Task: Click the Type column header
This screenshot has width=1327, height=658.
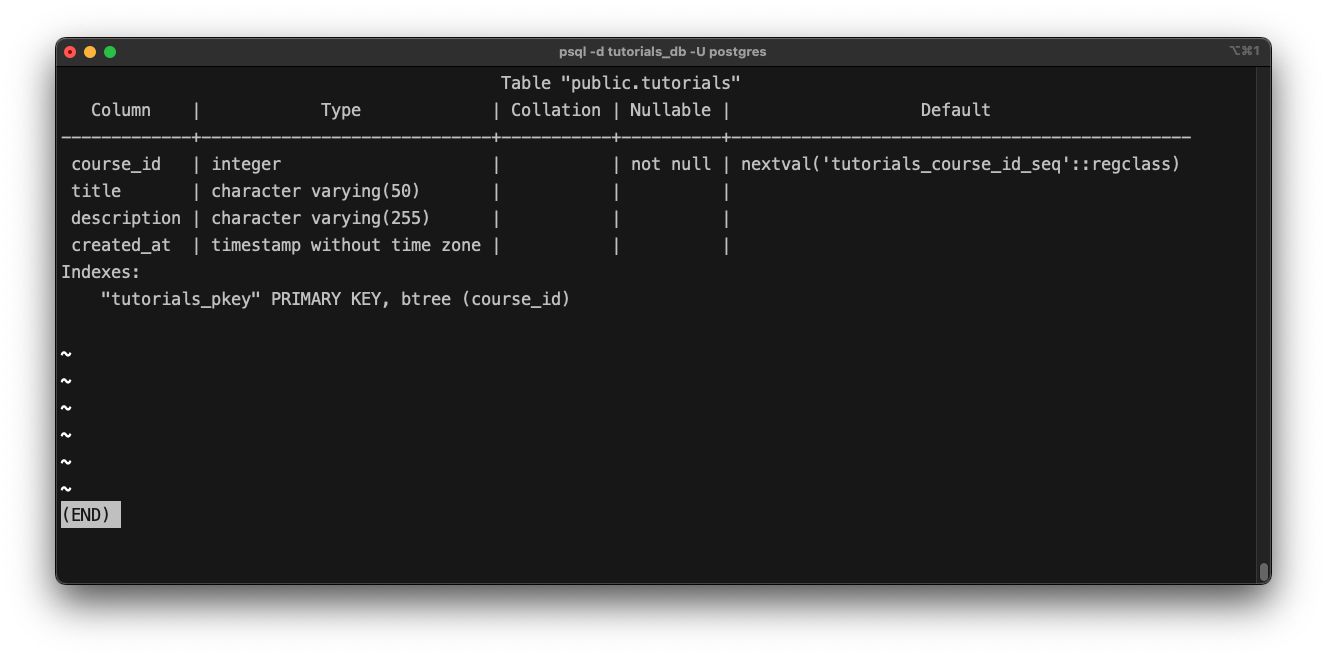Action: coord(341,109)
